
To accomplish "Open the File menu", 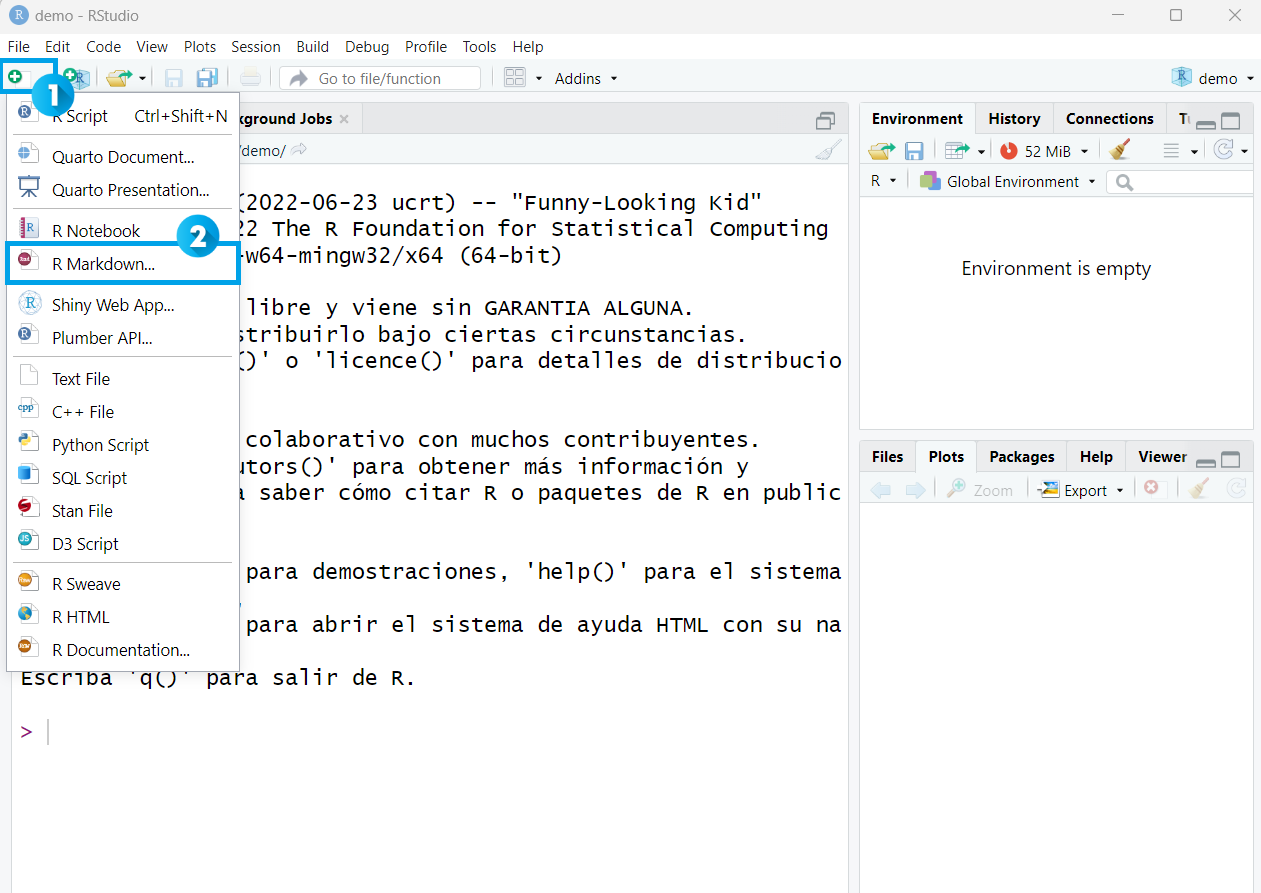I will pyautogui.click(x=19, y=47).
